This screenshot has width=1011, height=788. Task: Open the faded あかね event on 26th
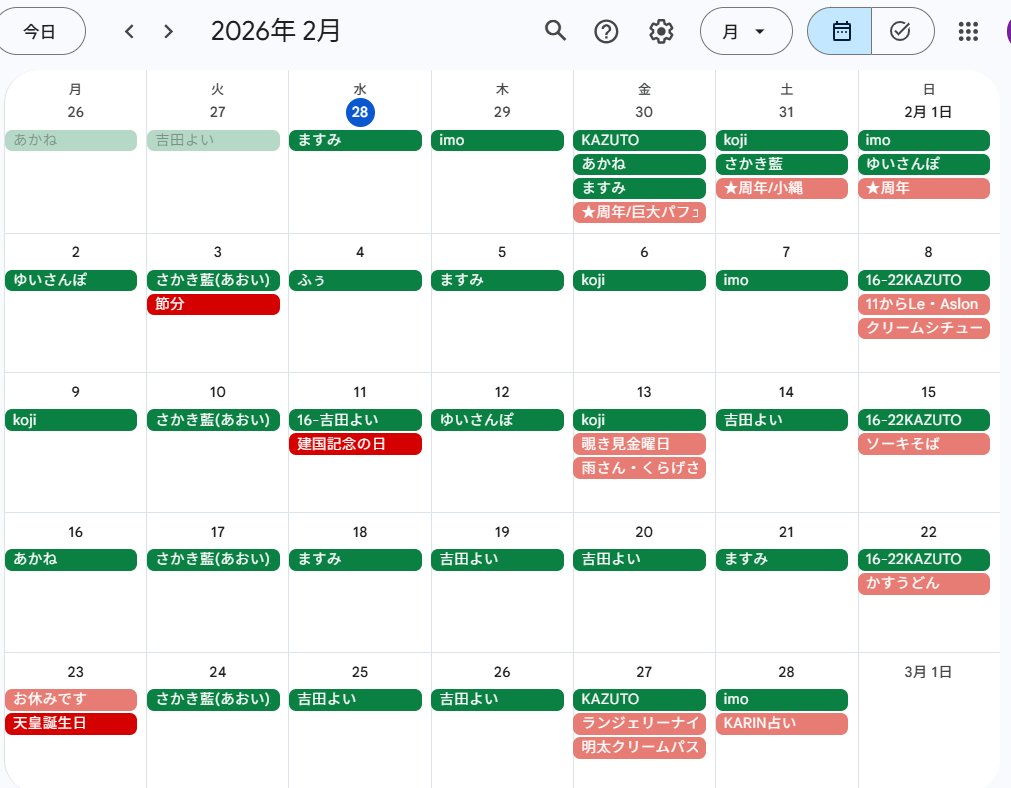(71, 140)
